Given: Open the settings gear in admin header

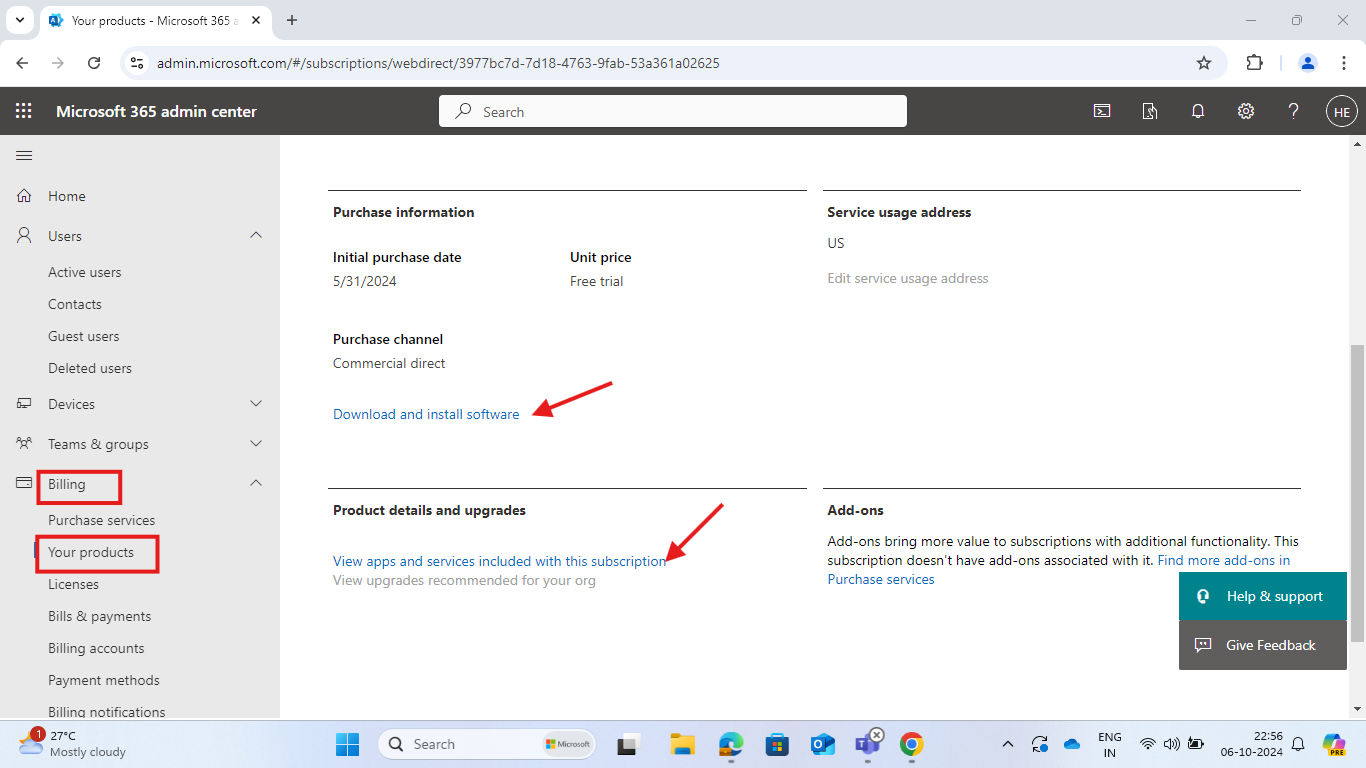Looking at the screenshot, I should (x=1246, y=111).
